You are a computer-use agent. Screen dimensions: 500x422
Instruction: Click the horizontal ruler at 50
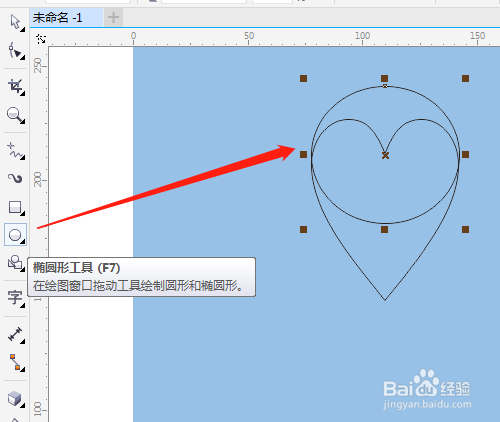249,36
